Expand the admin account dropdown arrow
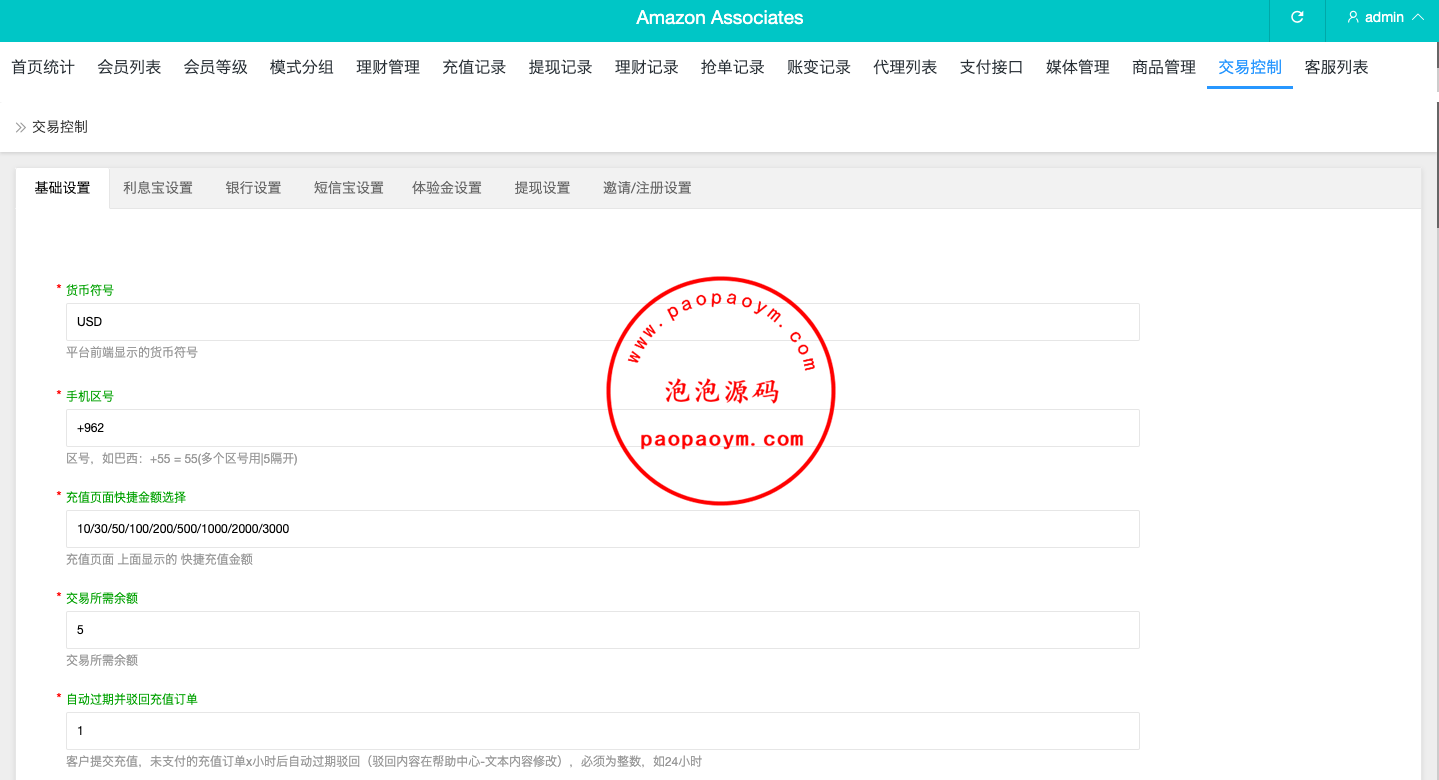This screenshot has width=1439, height=780. click(1417, 18)
